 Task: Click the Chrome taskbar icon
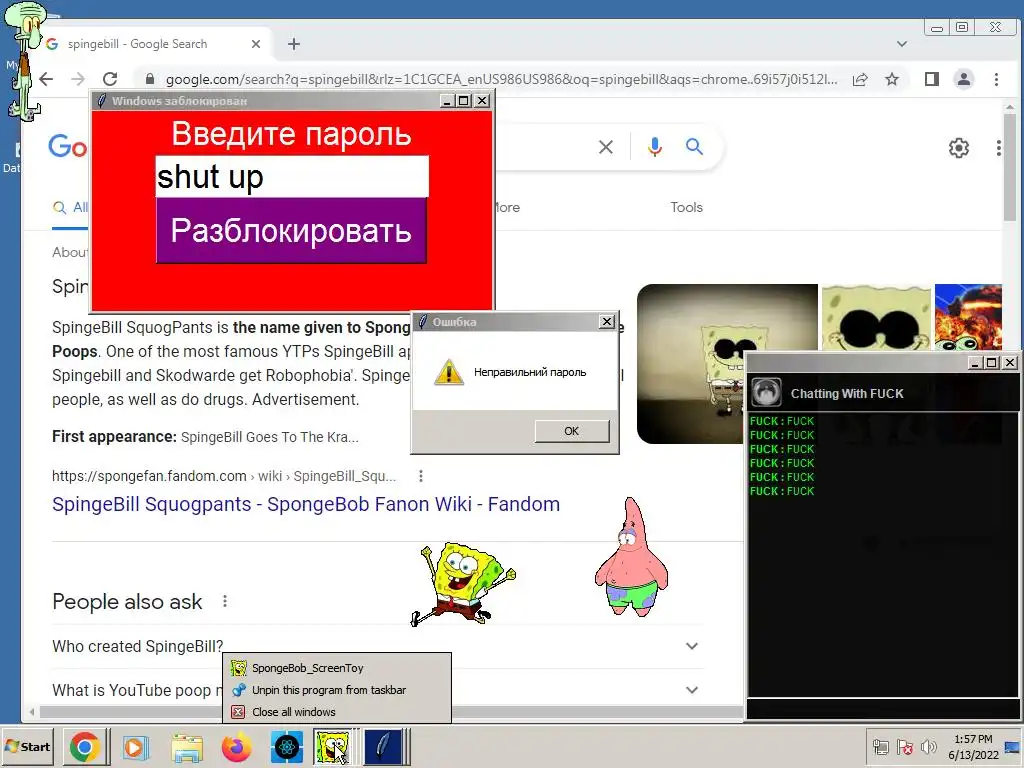point(84,746)
